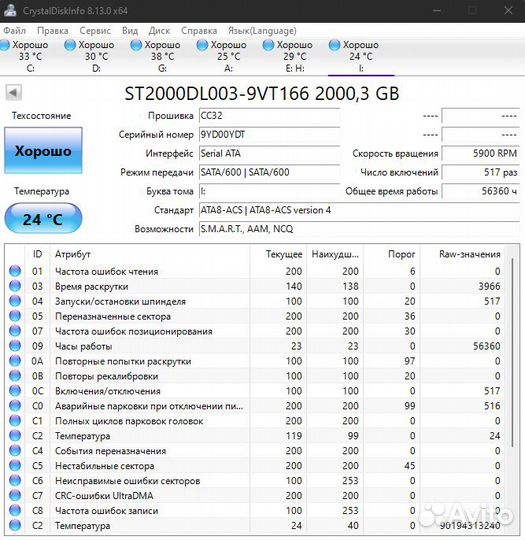
Task: Select disk I: tab at 24 °C
Action: tap(361, 56)
